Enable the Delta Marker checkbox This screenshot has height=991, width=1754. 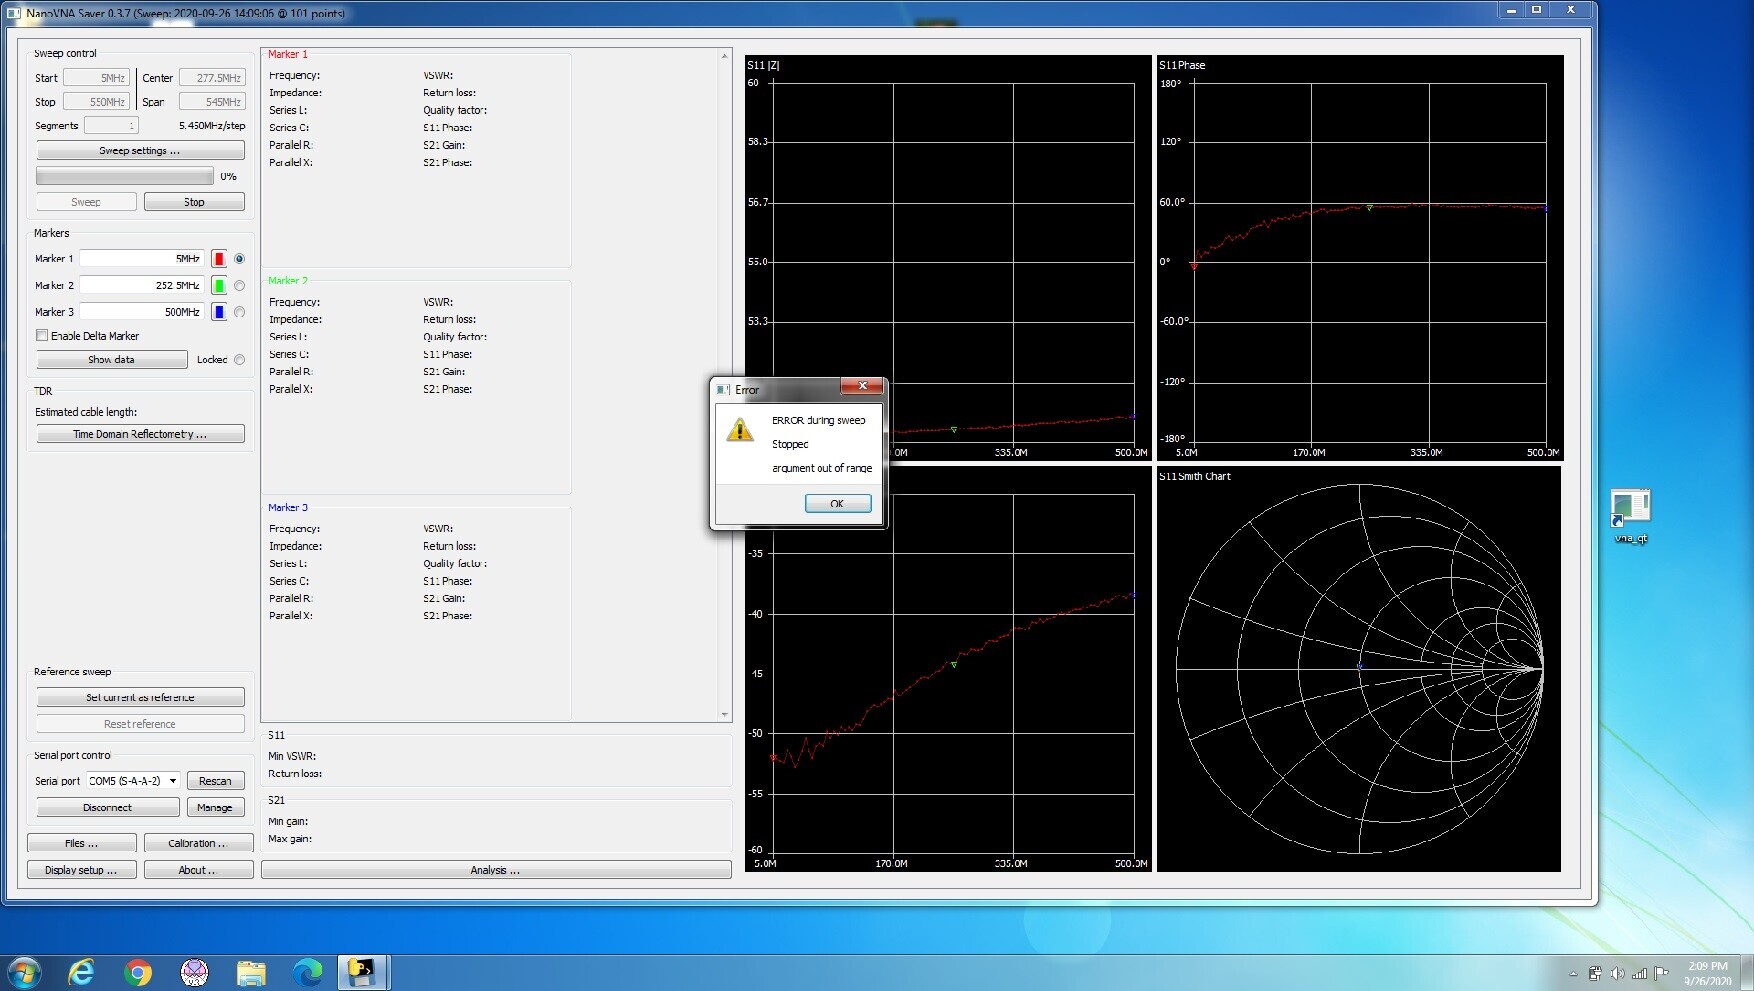point(42,336)
